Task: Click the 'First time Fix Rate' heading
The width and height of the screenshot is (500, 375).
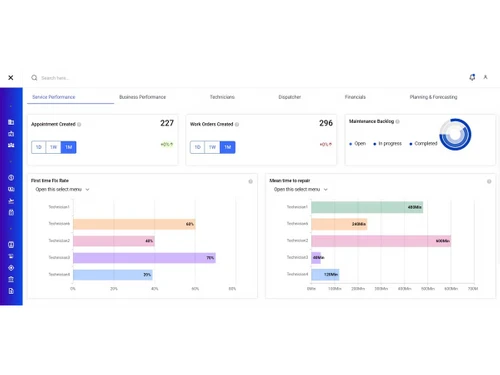Action: point(50,181)
